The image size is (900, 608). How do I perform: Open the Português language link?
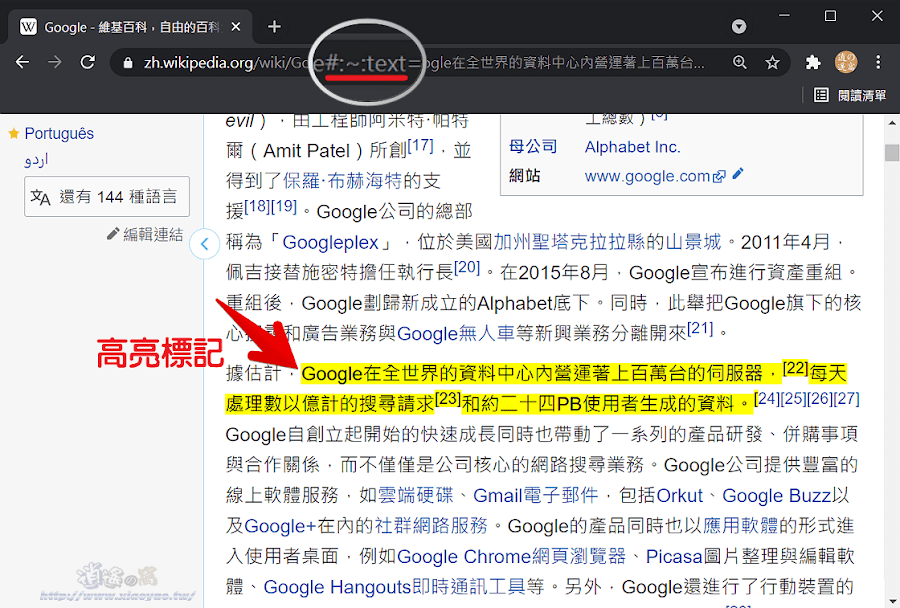59,133
